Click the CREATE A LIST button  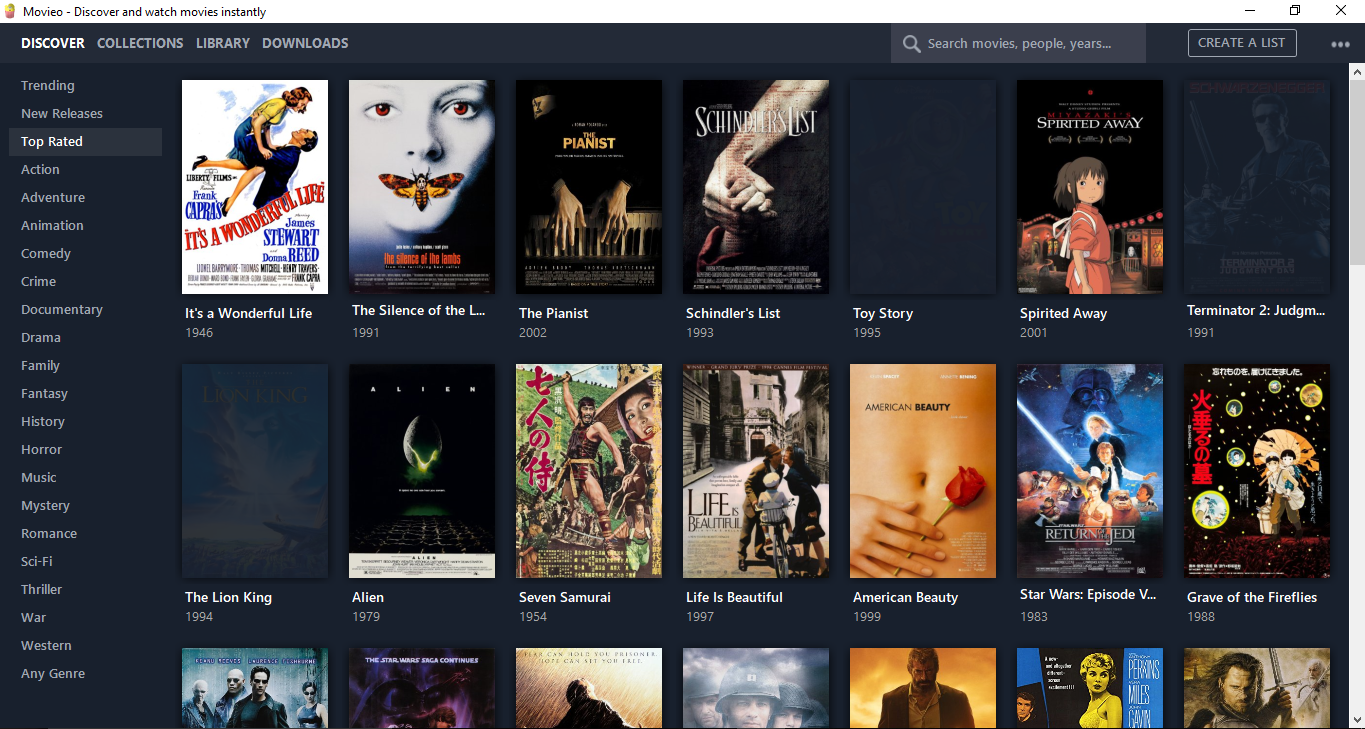point(1242,43)
